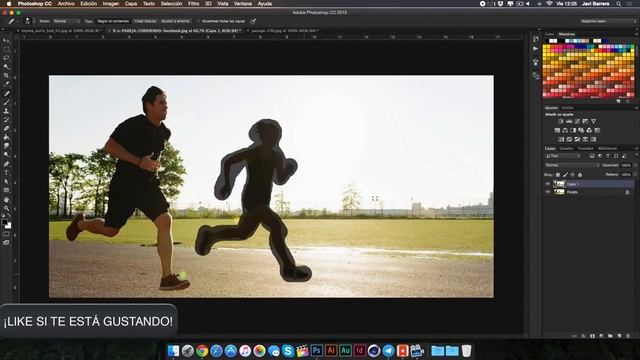Open the Opacidad slider arrow
Image resolution: width=640 pixels, height=360 pixels.
635,165
